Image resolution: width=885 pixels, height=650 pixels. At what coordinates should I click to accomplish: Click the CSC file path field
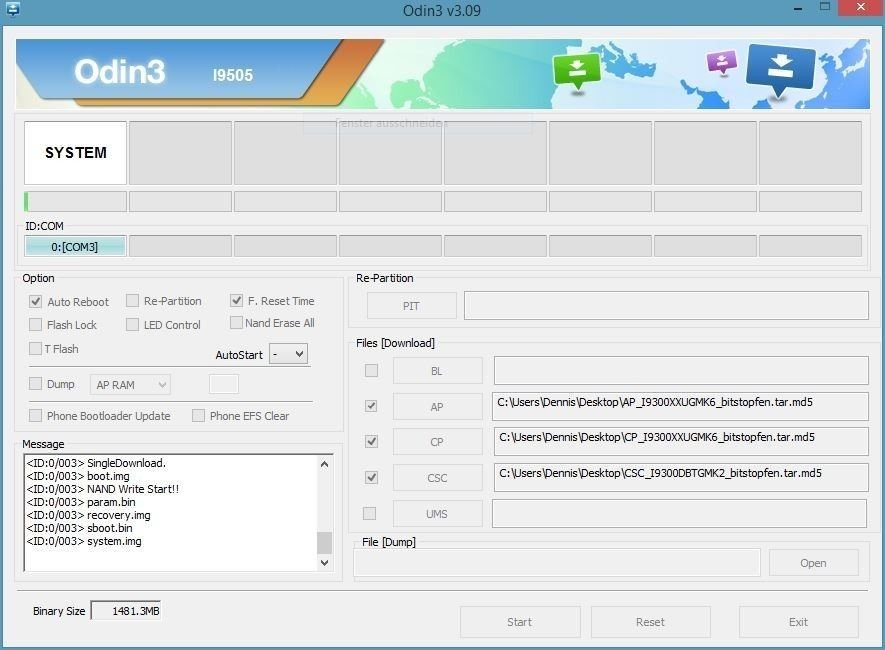[x=681, y=478]
